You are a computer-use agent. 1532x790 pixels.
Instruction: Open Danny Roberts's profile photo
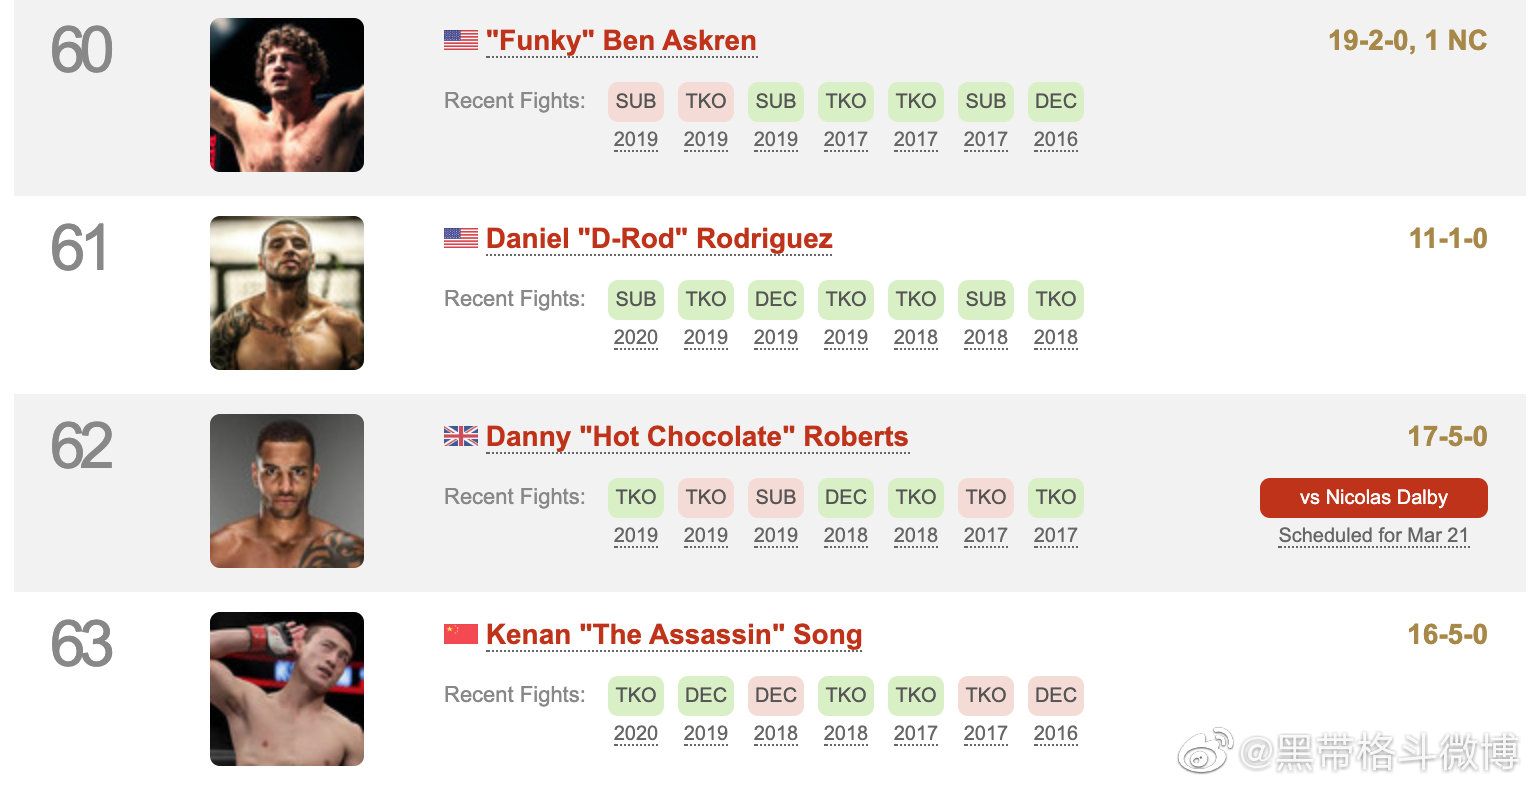(x=287, y=491)
